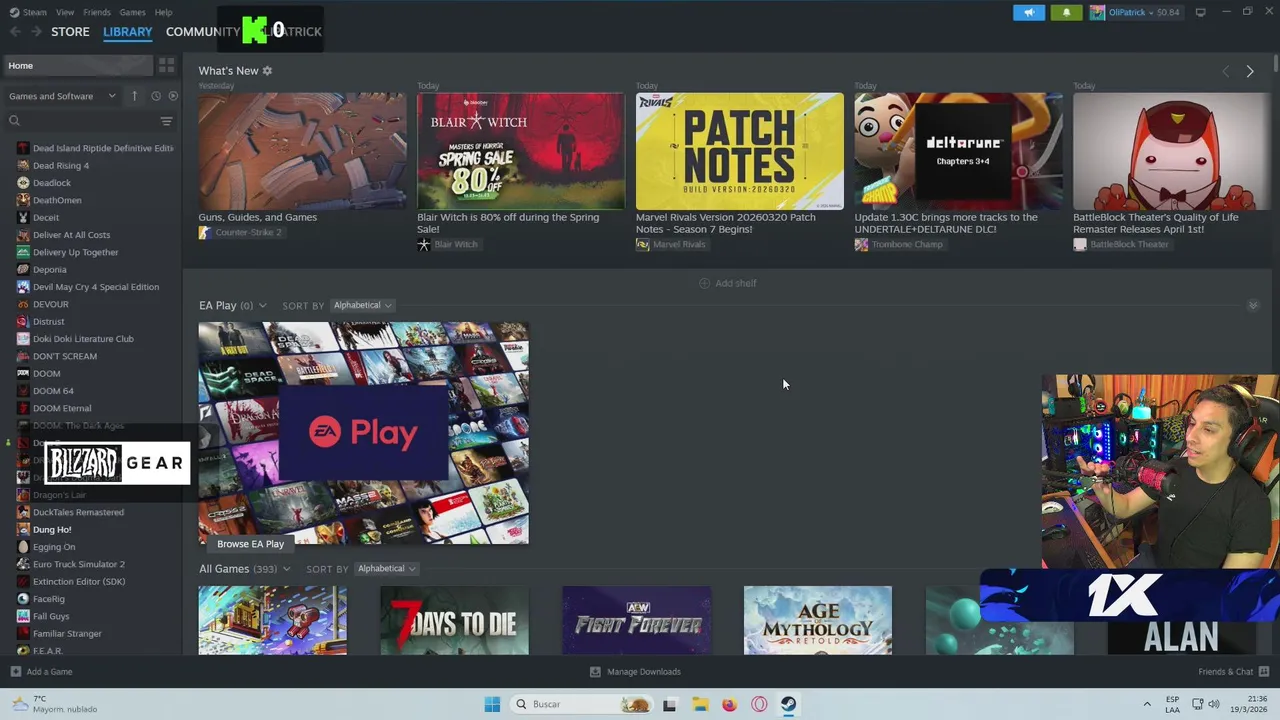Open the Opera browser taskbar icon

coord(759,704)
